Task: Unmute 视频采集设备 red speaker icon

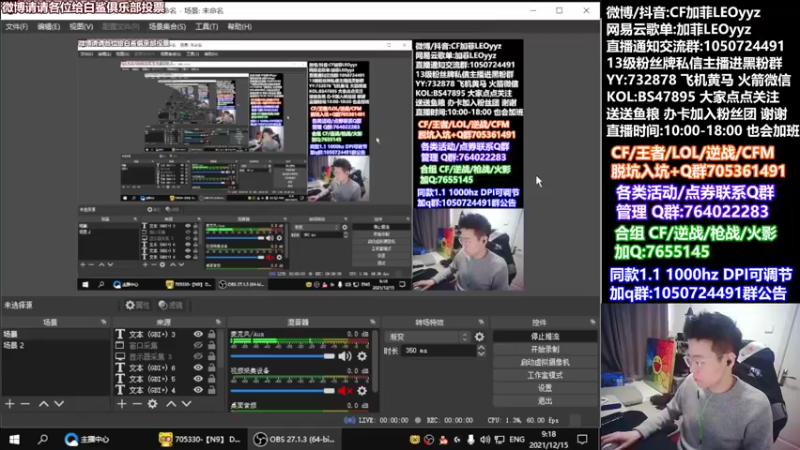Action: (x=345, y=391)
